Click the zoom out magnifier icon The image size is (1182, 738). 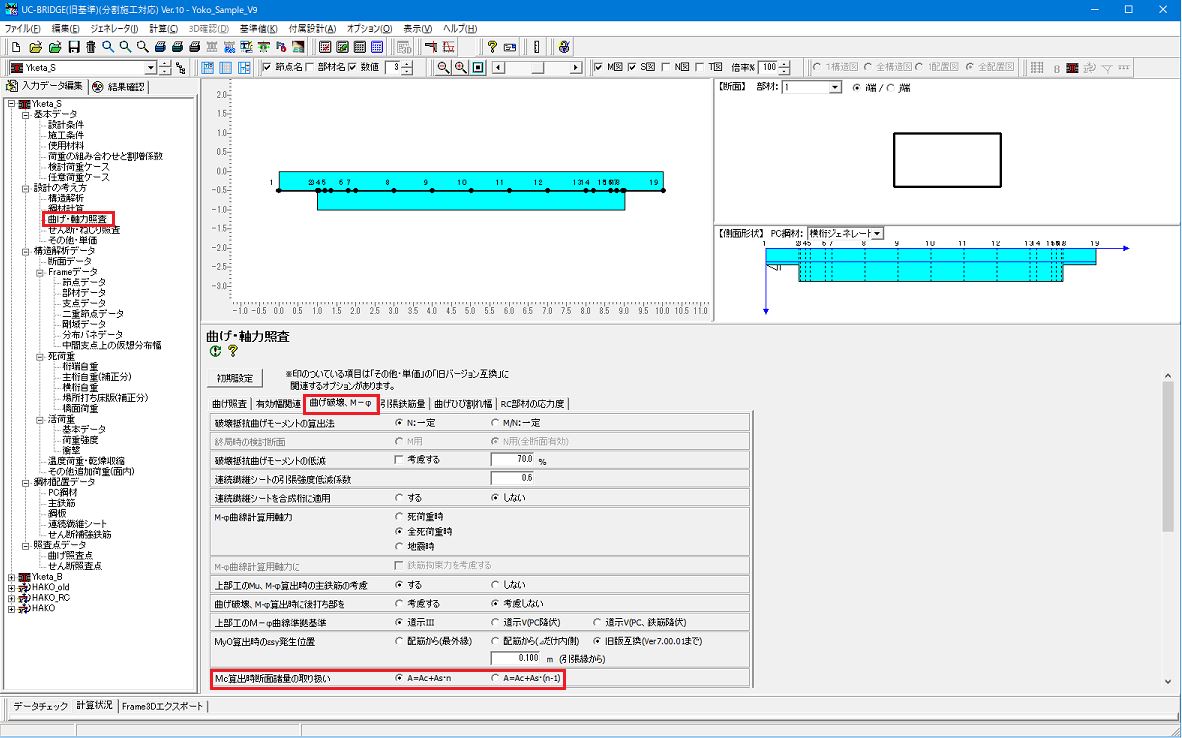click(443, 68)
